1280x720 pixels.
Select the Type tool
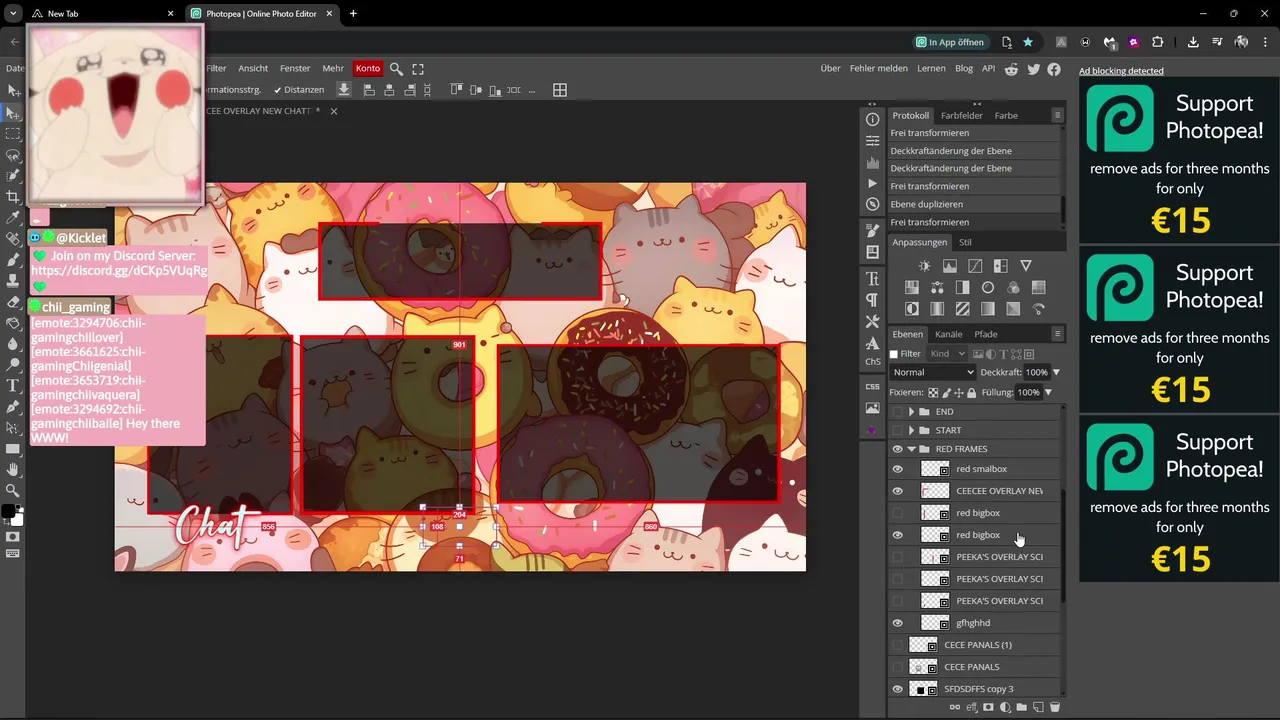point(13,385)
